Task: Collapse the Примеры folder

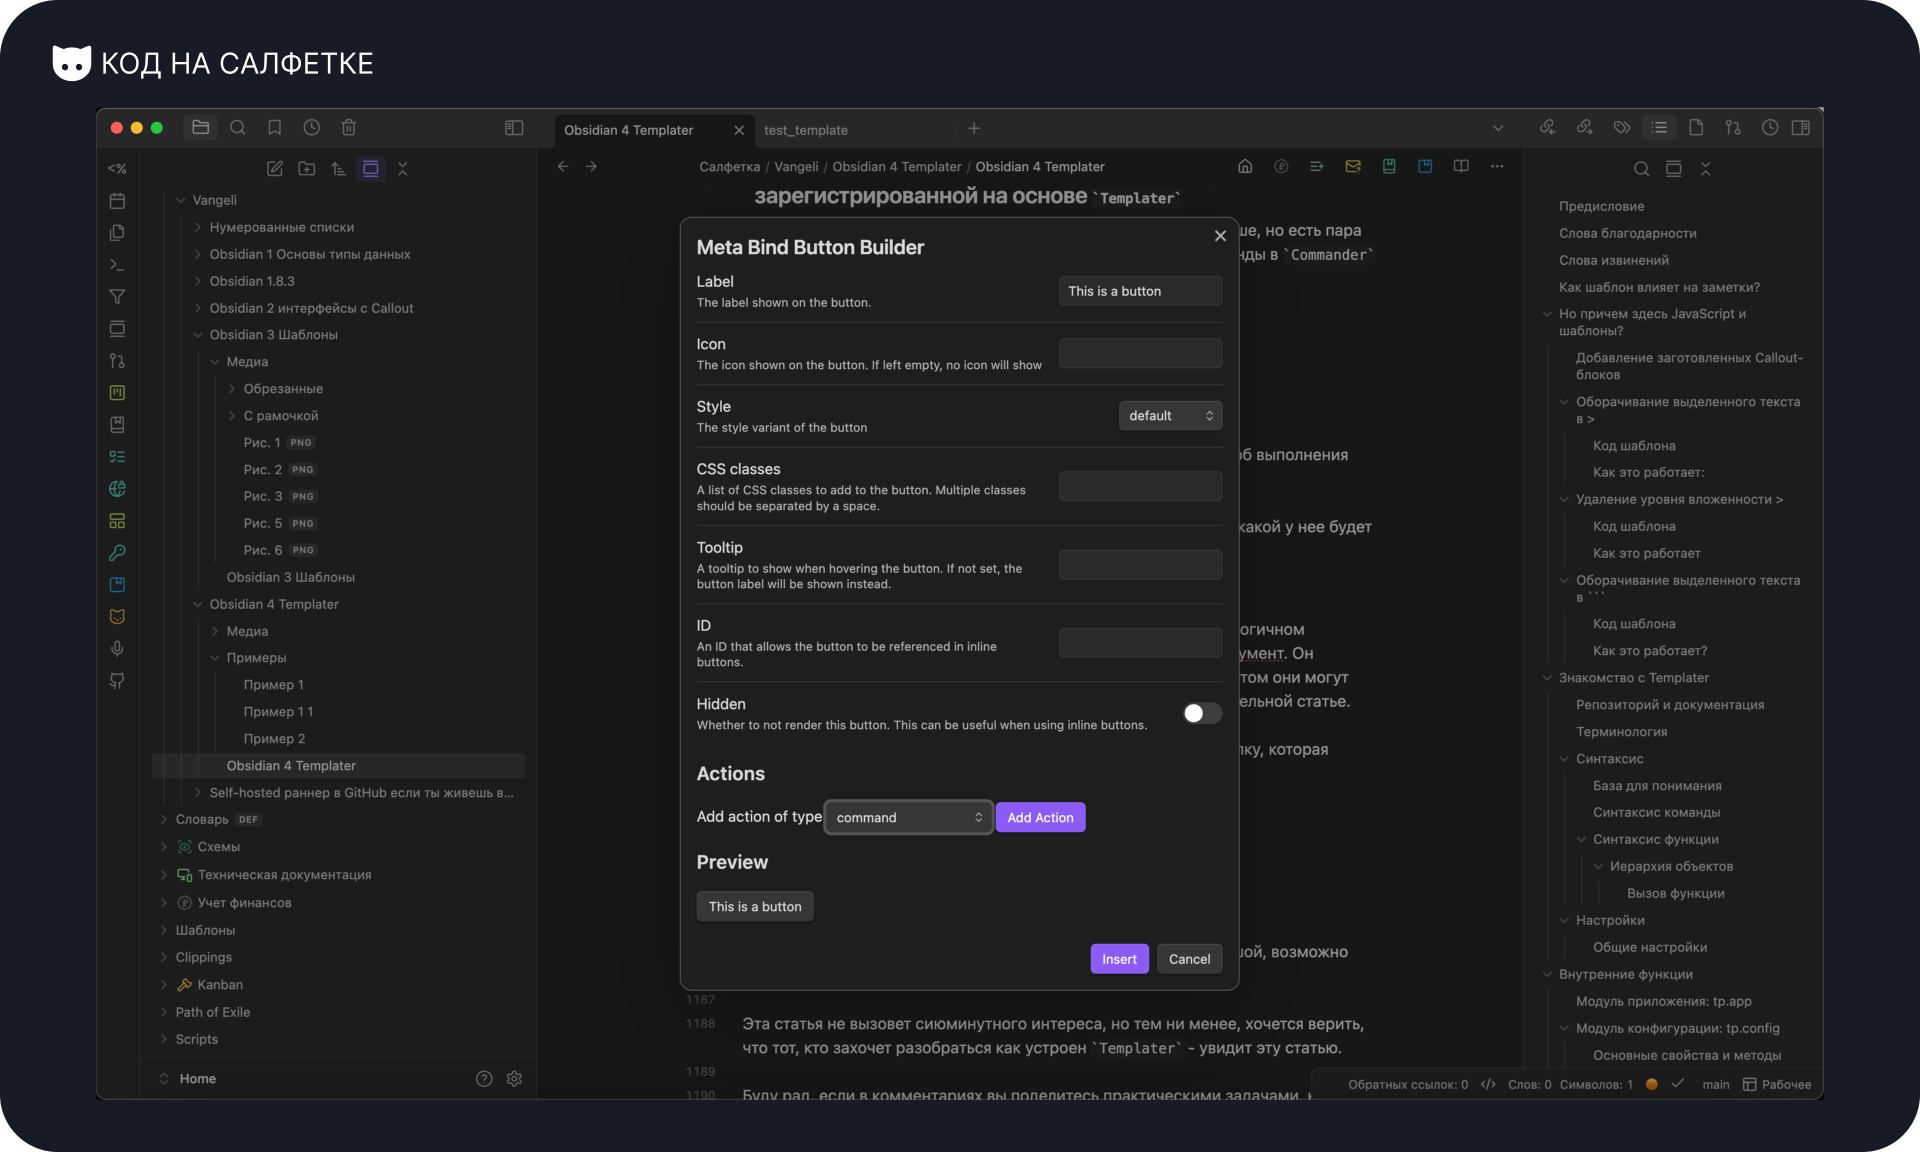Action: [x=215, y=658]
